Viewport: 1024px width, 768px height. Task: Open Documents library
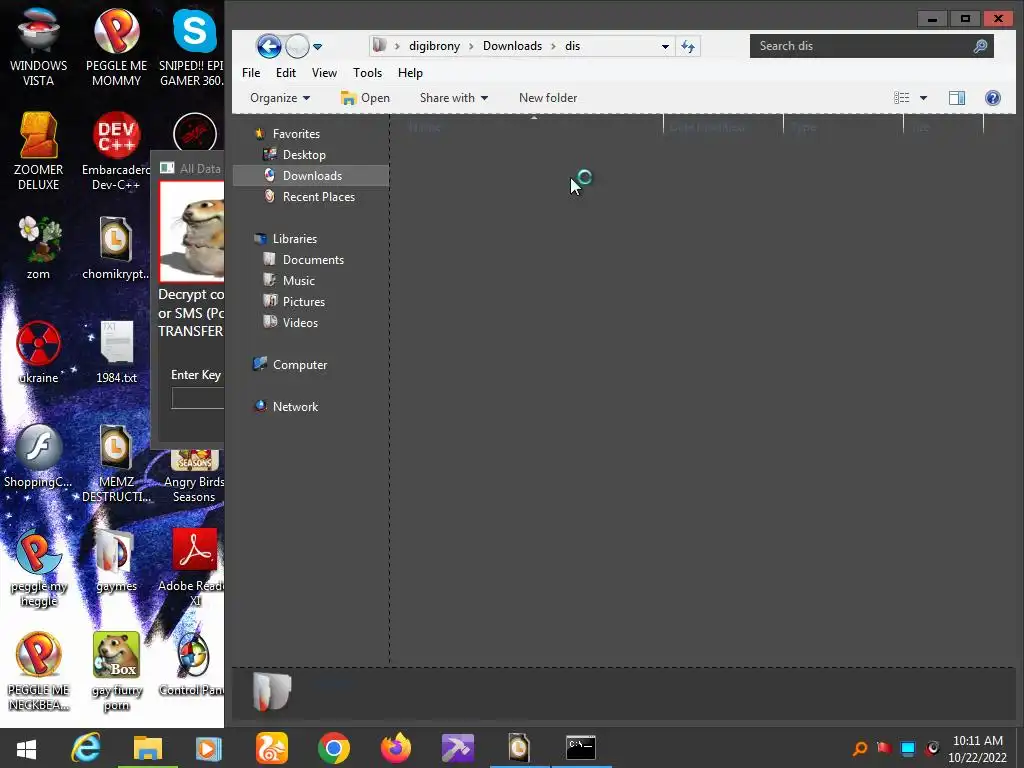click(313, 260)
